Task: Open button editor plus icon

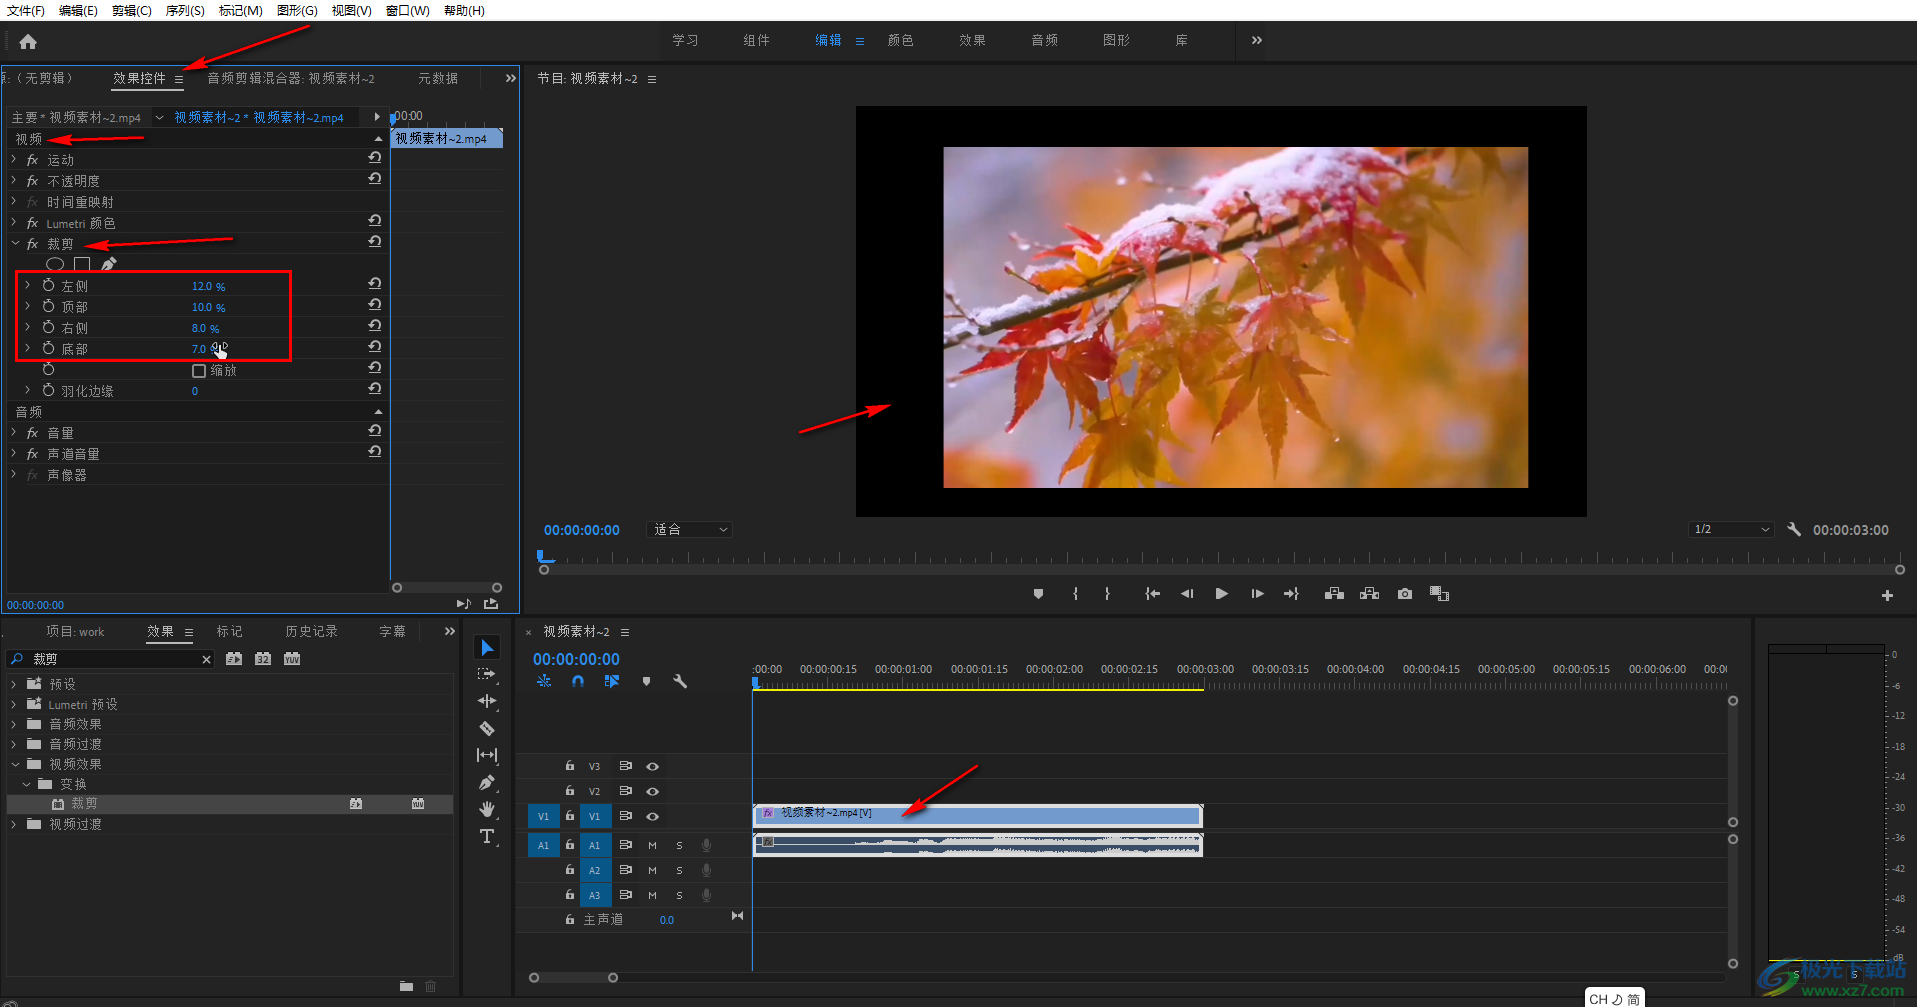Action: (1887, 595)
